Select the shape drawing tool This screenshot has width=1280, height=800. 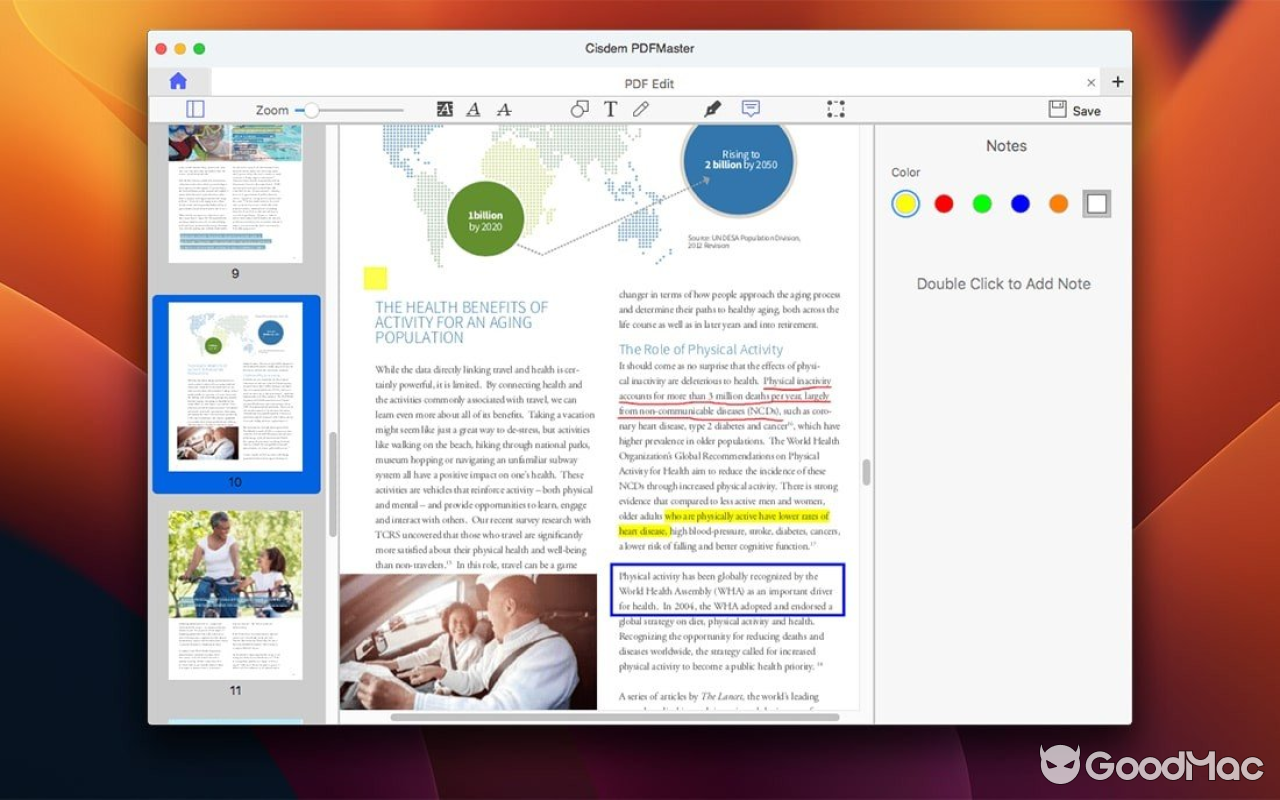[579, 109]
